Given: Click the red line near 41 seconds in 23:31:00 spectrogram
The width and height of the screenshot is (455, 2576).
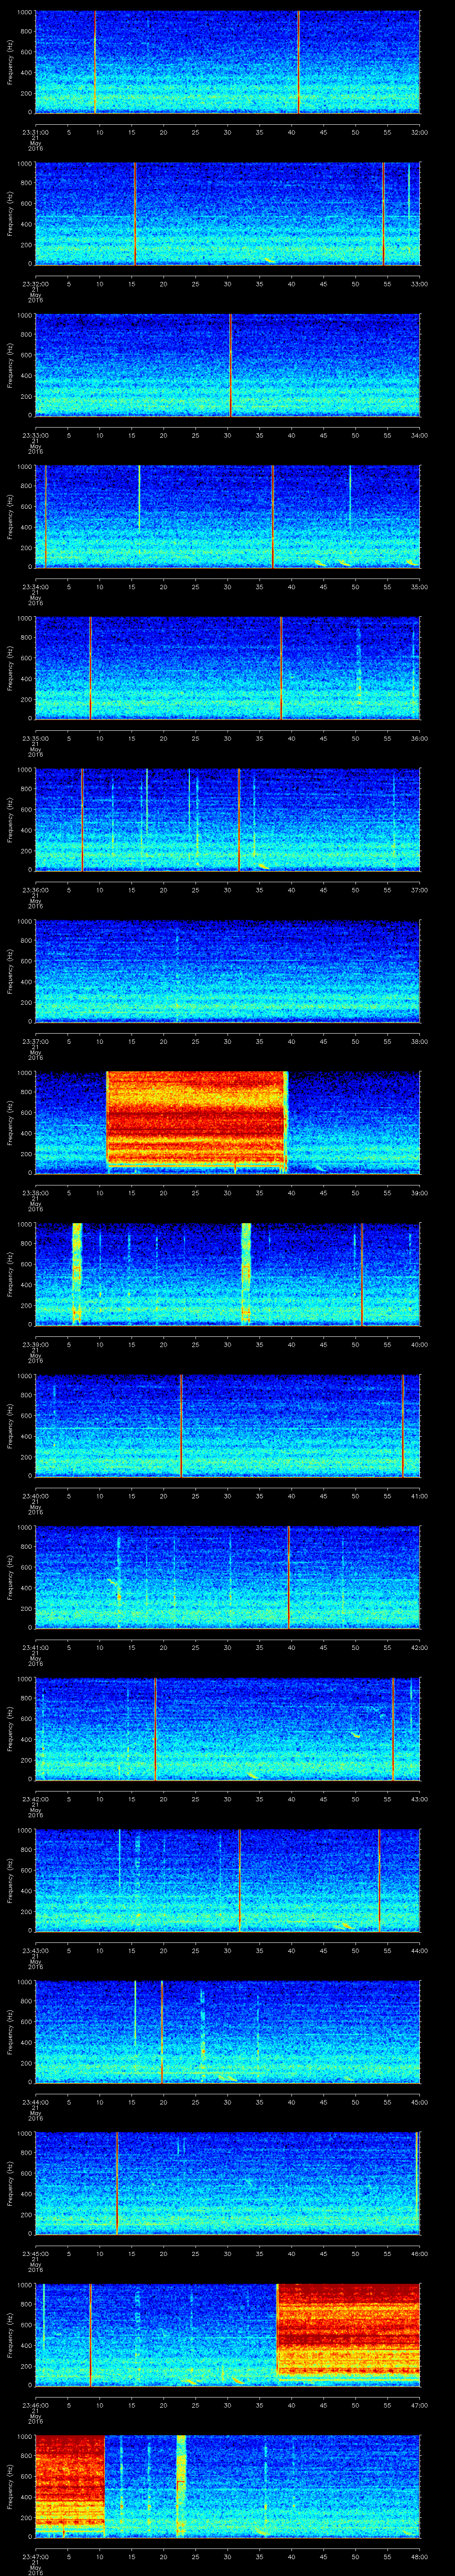Looking at the screenshot, I should tap(298, 62).
